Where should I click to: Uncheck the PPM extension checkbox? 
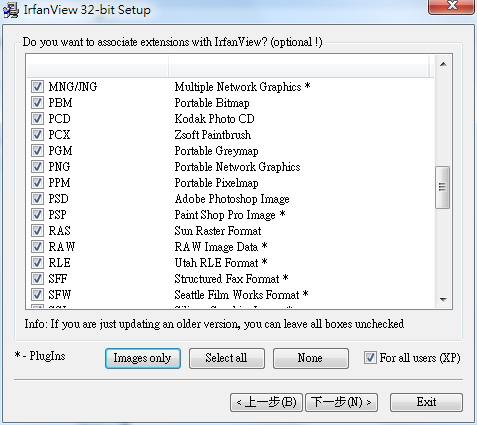click(37, 183)
